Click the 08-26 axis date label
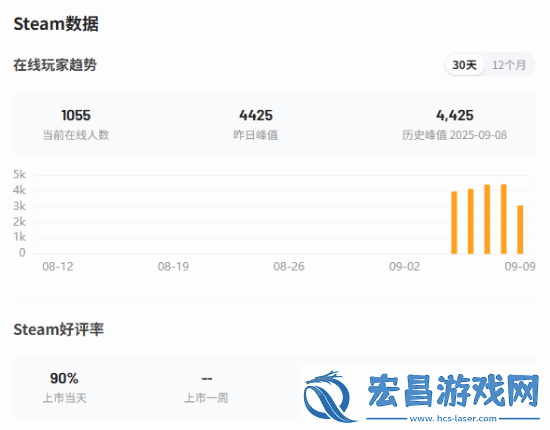Viewport: 550px width, 430px height. pyautogui.click(x=289, y=267)
